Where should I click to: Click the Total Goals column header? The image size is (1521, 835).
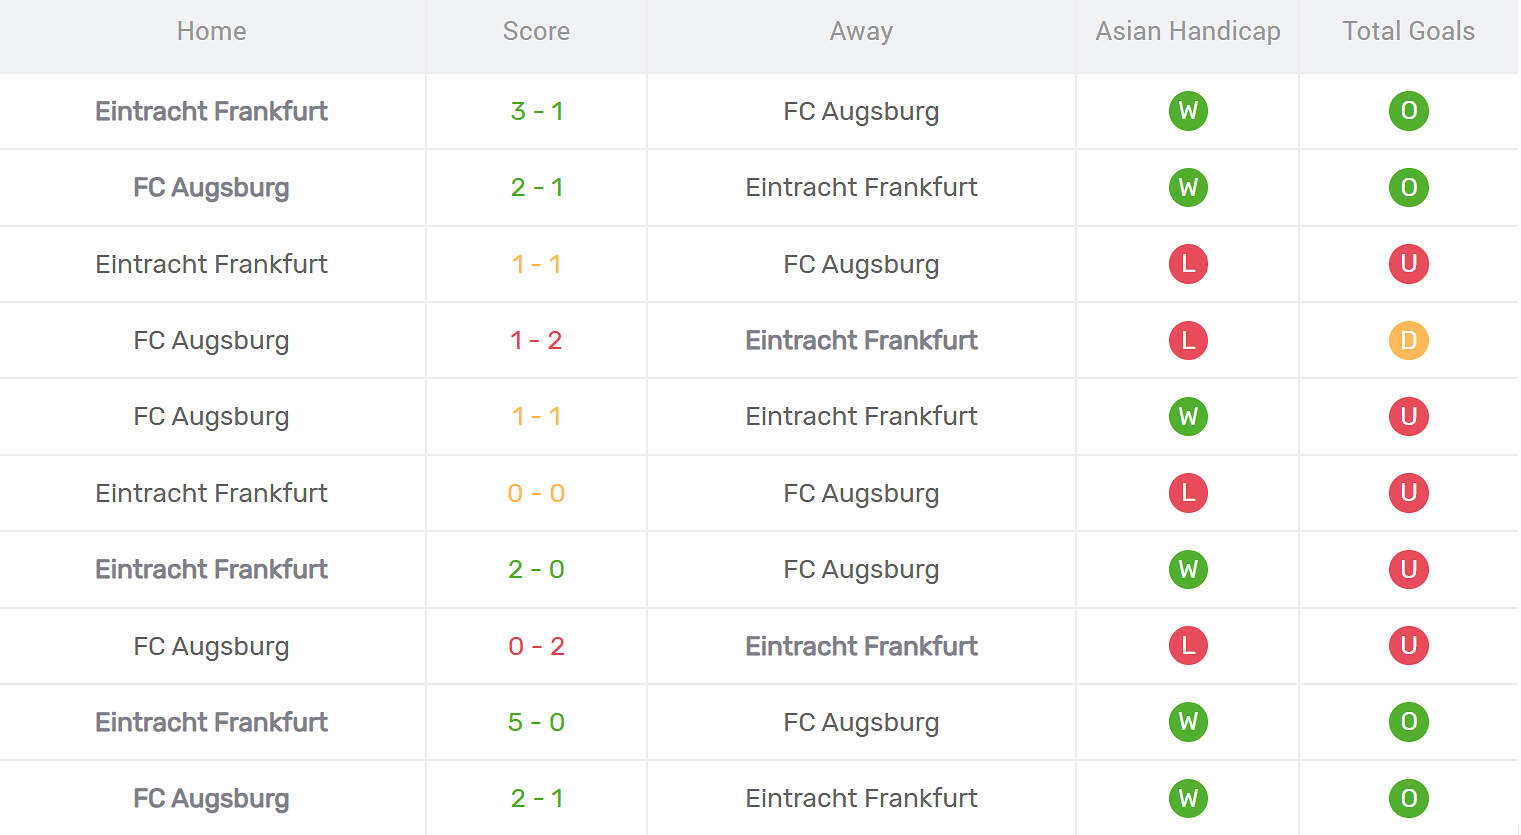(1408, 32)
